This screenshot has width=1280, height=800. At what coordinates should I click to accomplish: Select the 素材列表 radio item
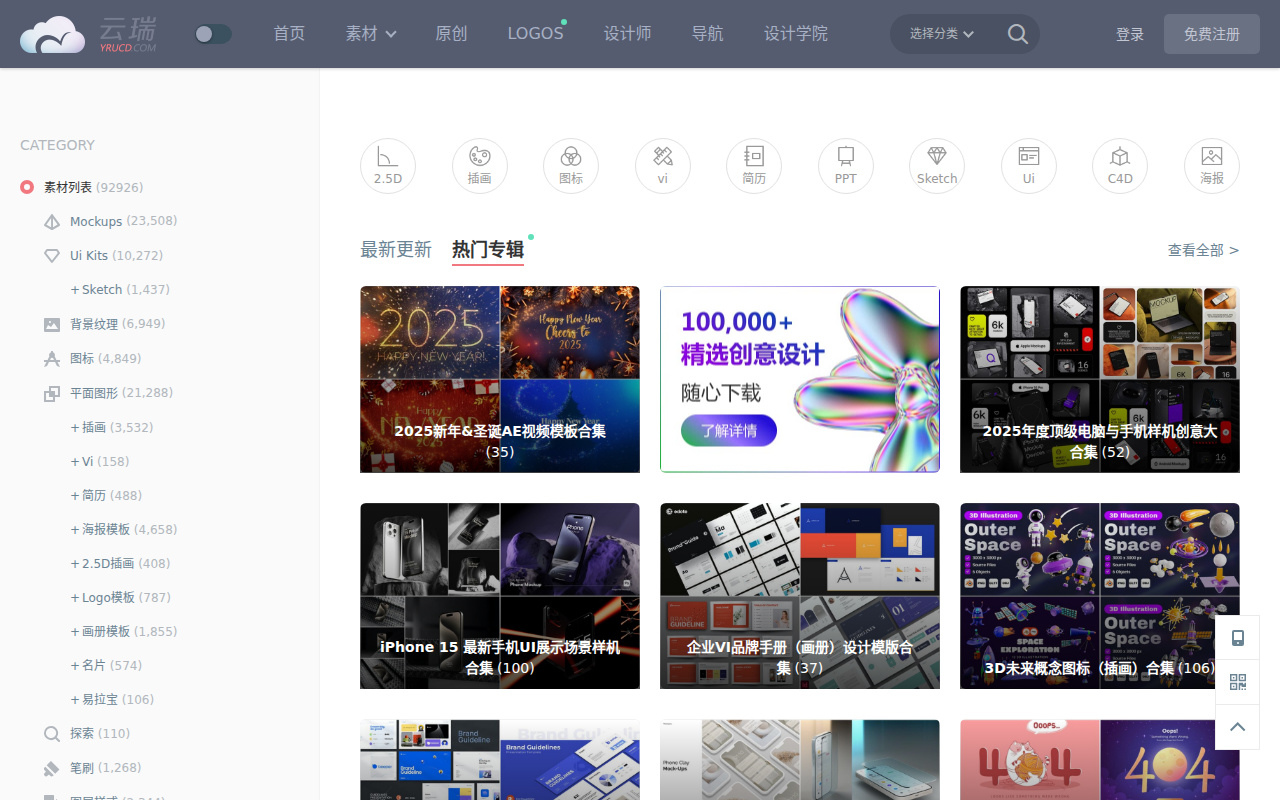click(x=27, y=187)
